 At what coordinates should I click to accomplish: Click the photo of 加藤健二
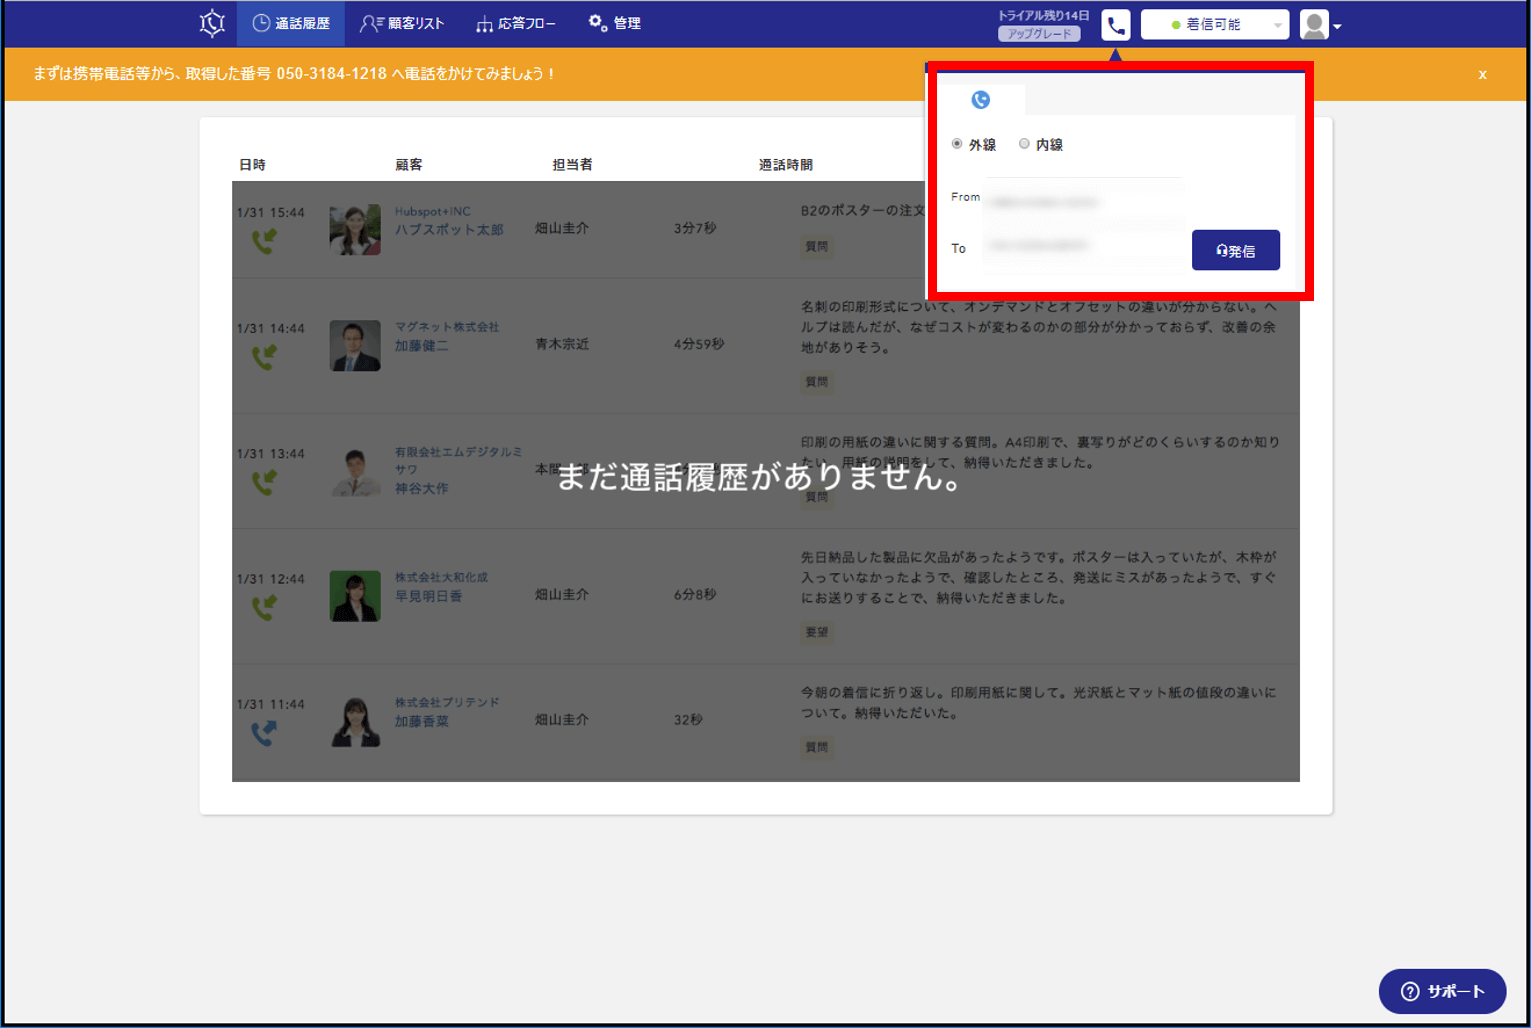[355, 345]
